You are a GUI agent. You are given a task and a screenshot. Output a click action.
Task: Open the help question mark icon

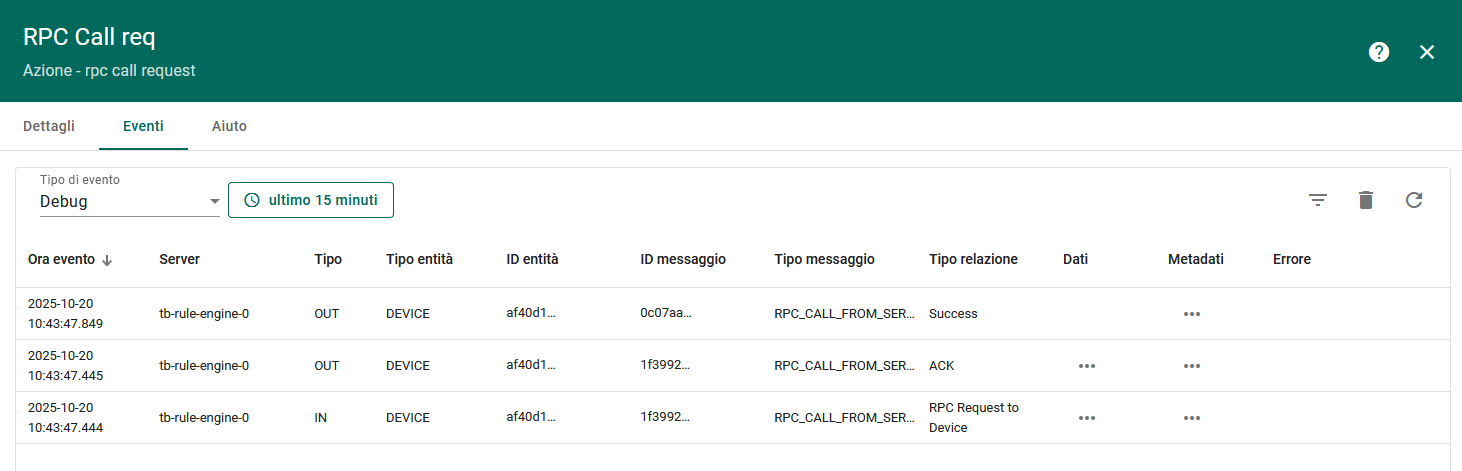click(1379, 52)
